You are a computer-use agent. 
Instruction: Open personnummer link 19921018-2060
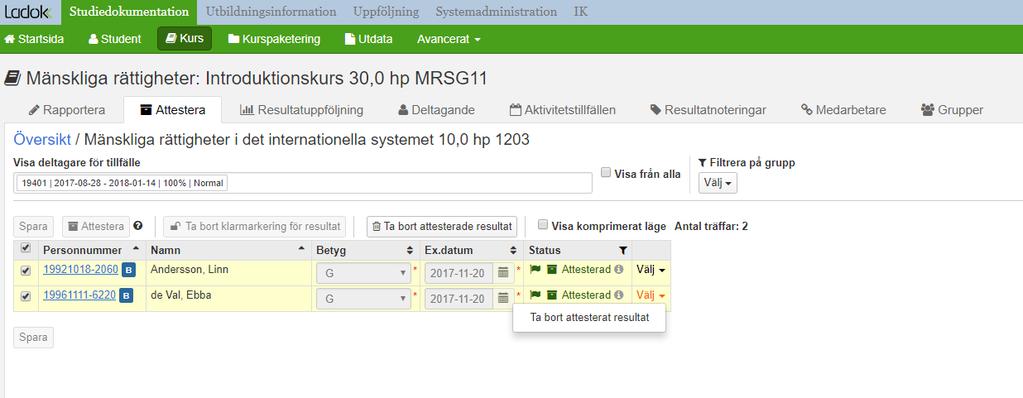(x=81, y=269)
